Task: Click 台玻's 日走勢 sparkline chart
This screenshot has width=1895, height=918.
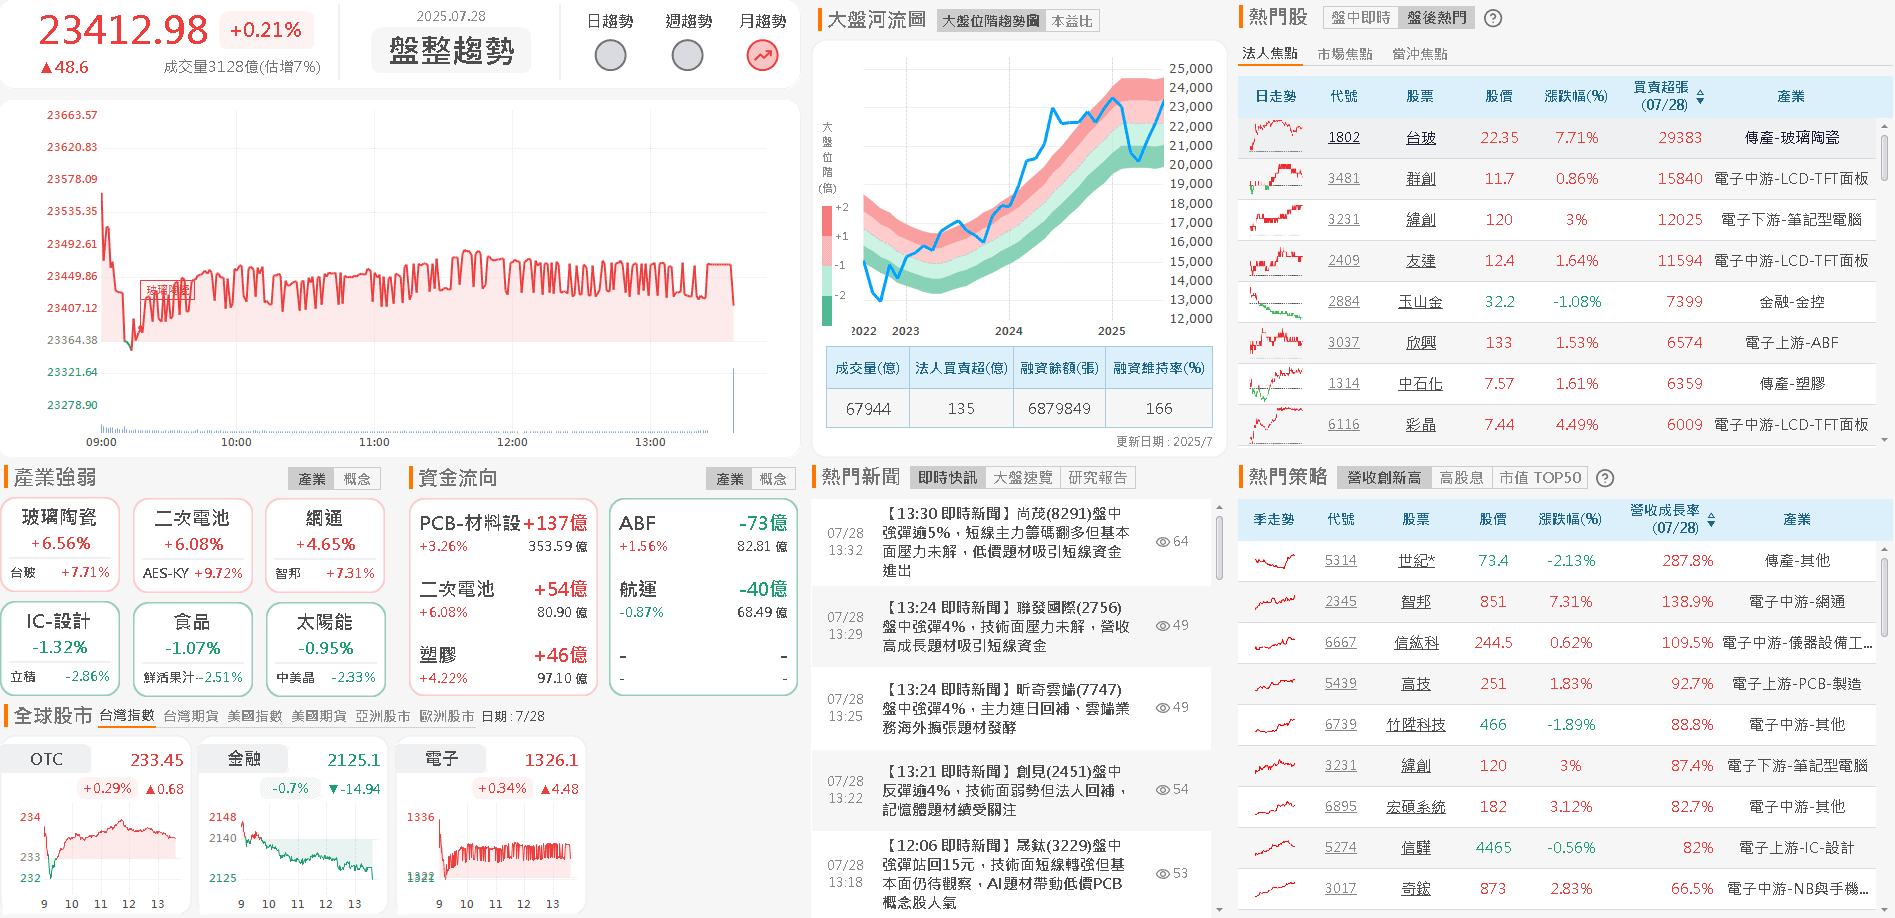Action: point(1274,137)
